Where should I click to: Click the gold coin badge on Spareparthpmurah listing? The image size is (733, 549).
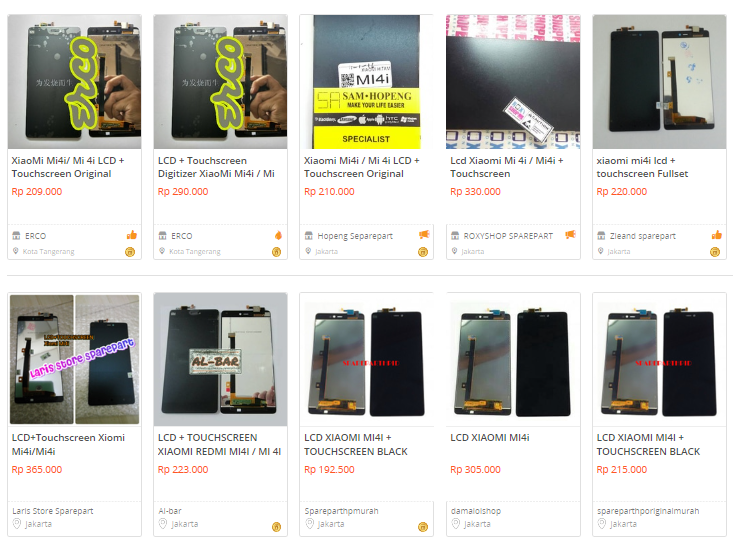coord(423,527)
